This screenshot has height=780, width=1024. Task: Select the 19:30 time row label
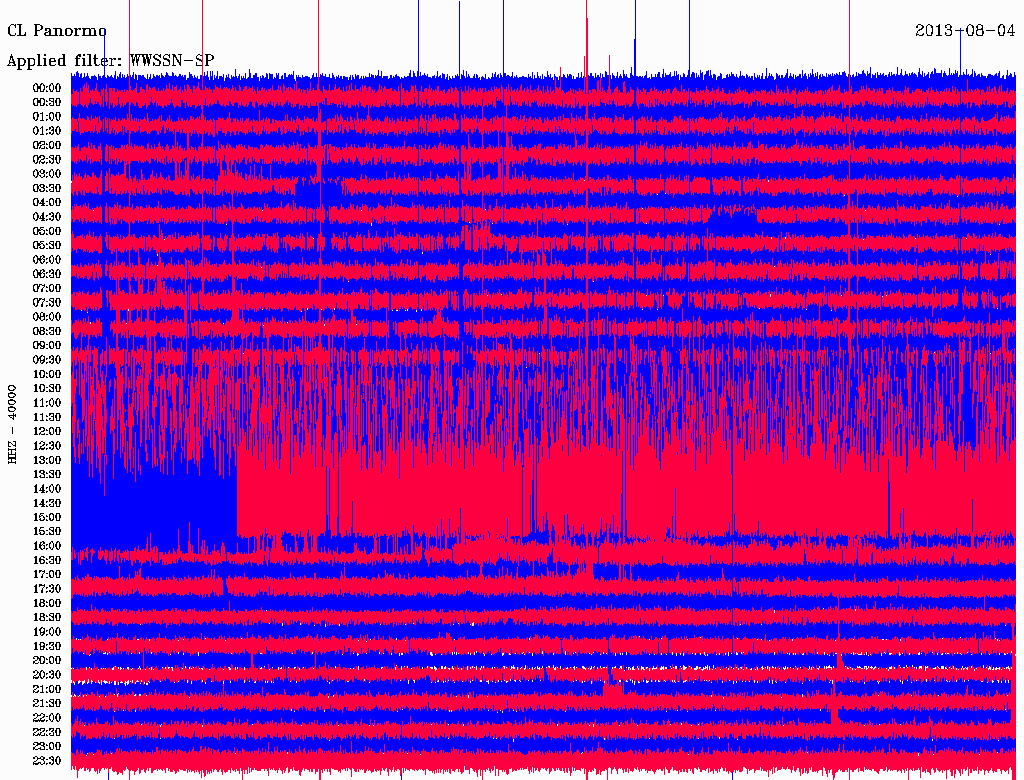pyautogui.click(x=47, y=647)
